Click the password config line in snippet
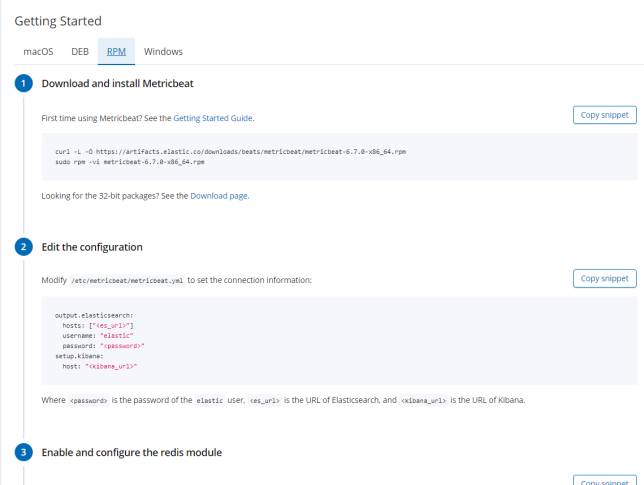This screenshot has height=485, width=644. click(x=104, y=346)
